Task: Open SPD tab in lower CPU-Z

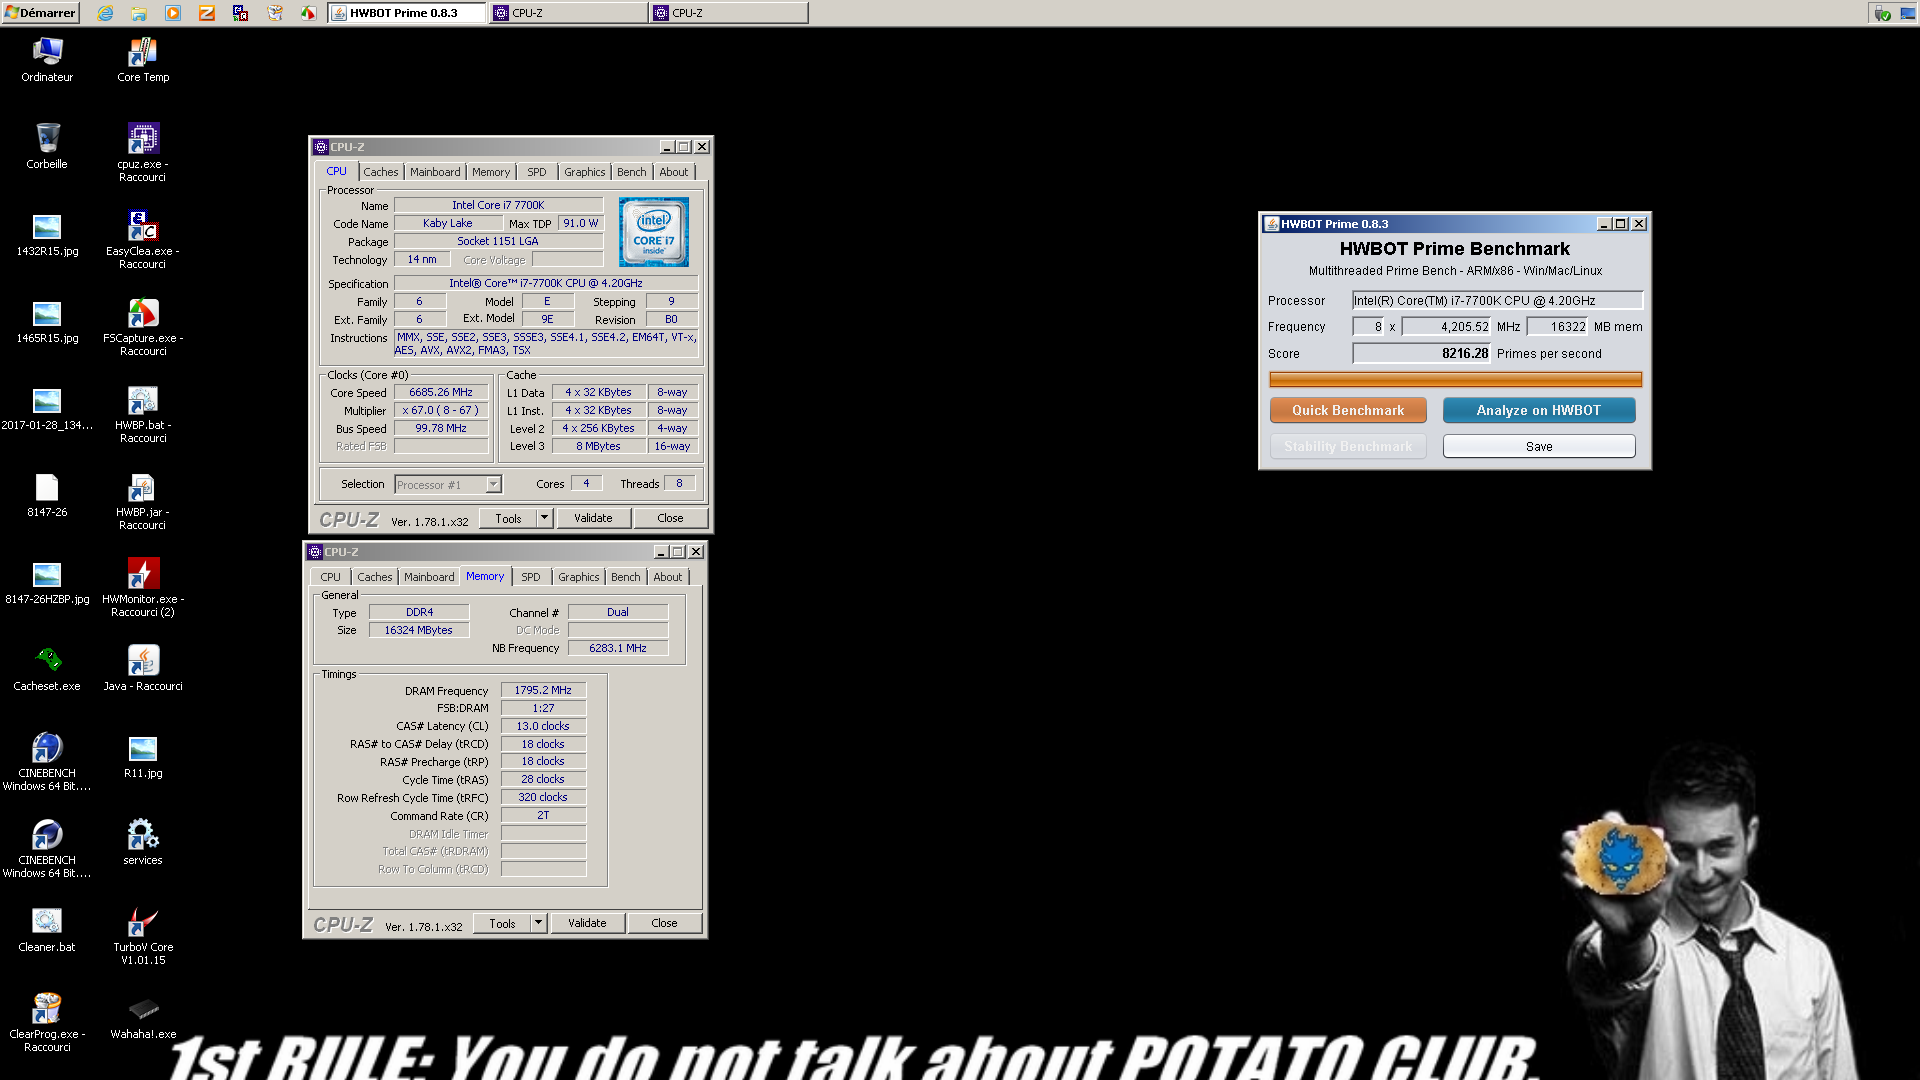Action: [x=531, y=577]
